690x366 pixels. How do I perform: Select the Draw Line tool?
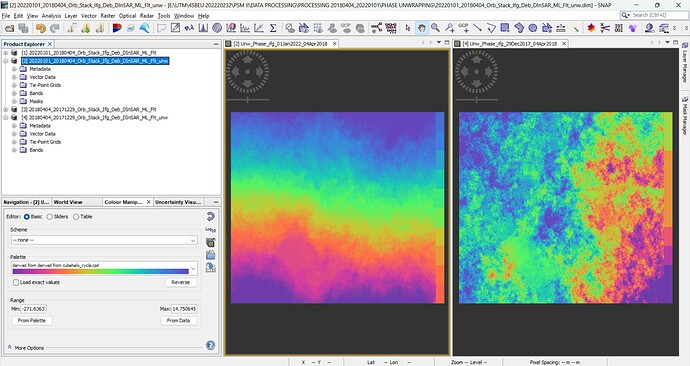(x=477, y=28)
